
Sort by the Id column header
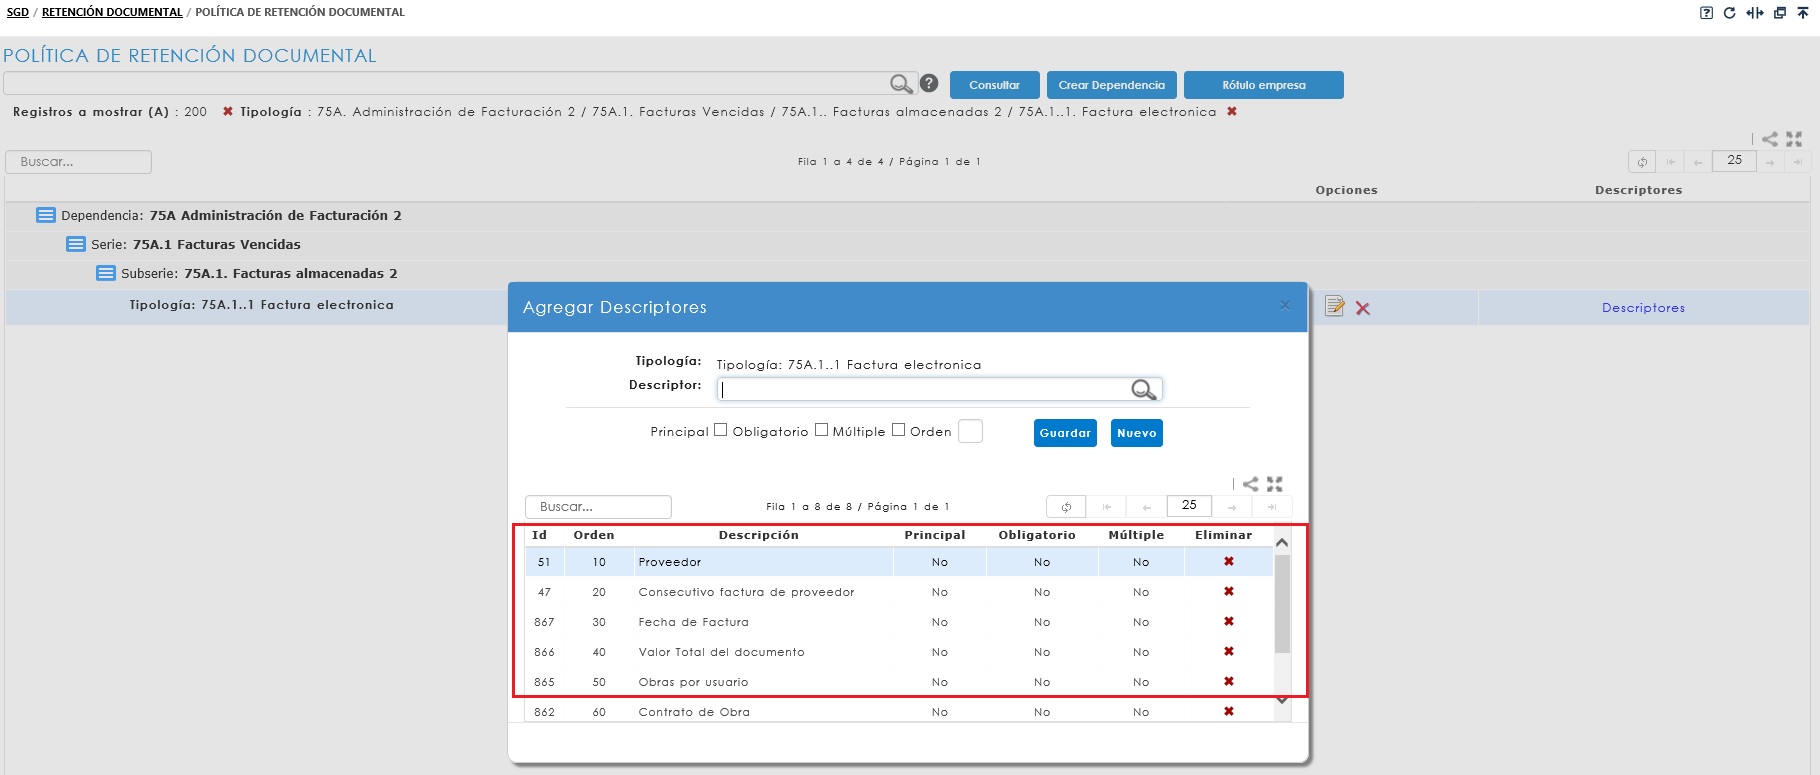pos(539,535)
